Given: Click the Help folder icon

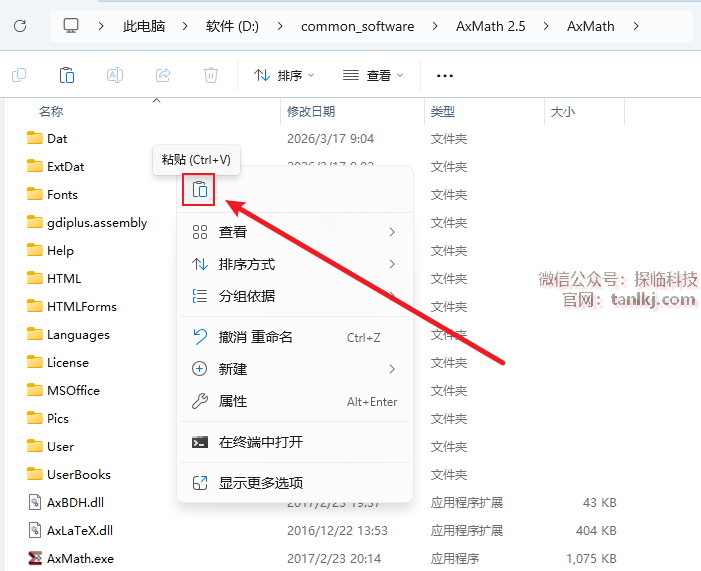Looking at the screenshot, I should (x=34, y=250).
